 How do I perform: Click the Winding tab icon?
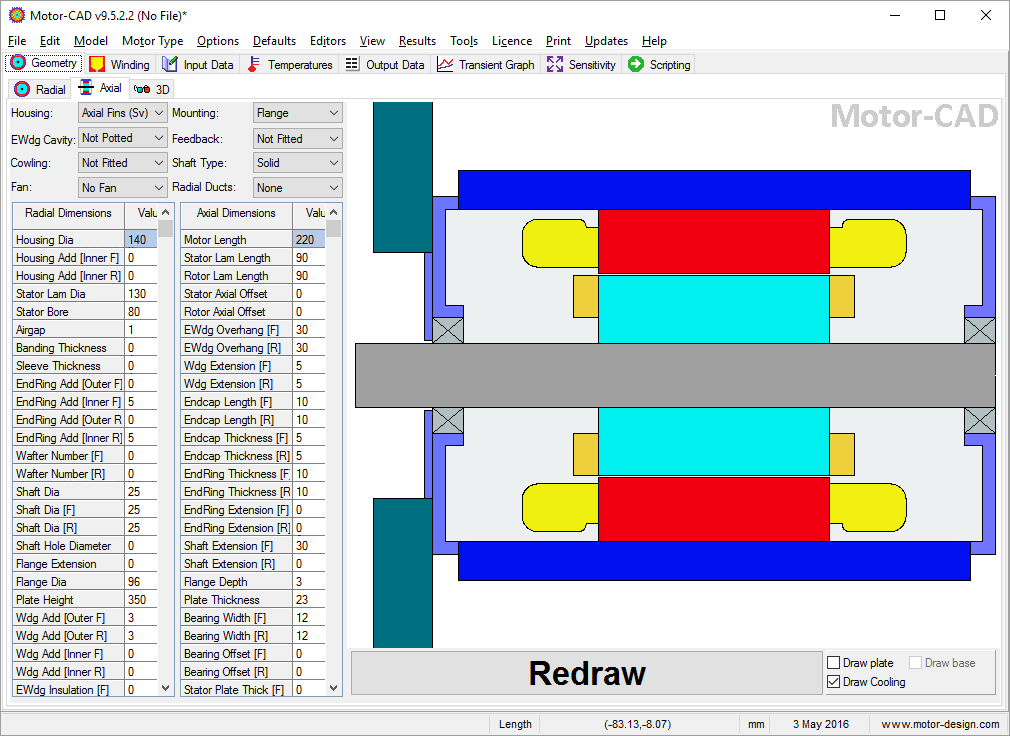pyautogui.click(x=97, y=64)
